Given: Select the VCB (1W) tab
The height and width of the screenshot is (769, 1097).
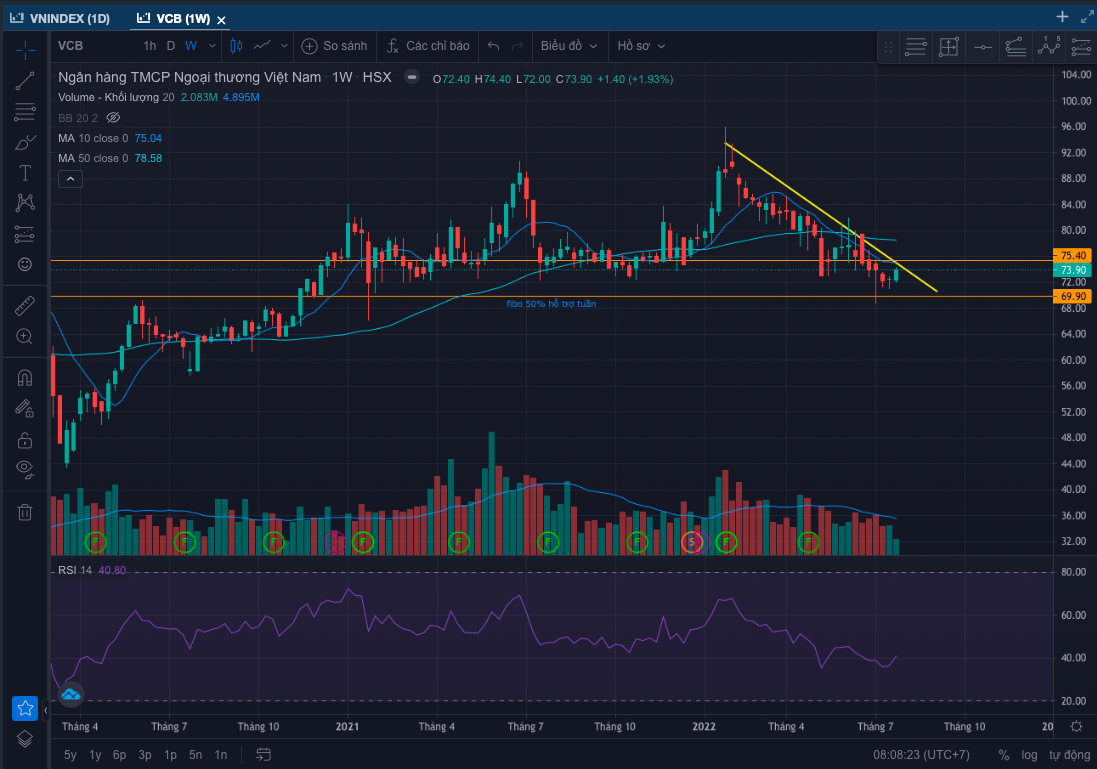Looking at the screenshot, I should click(x=174, y=18).
